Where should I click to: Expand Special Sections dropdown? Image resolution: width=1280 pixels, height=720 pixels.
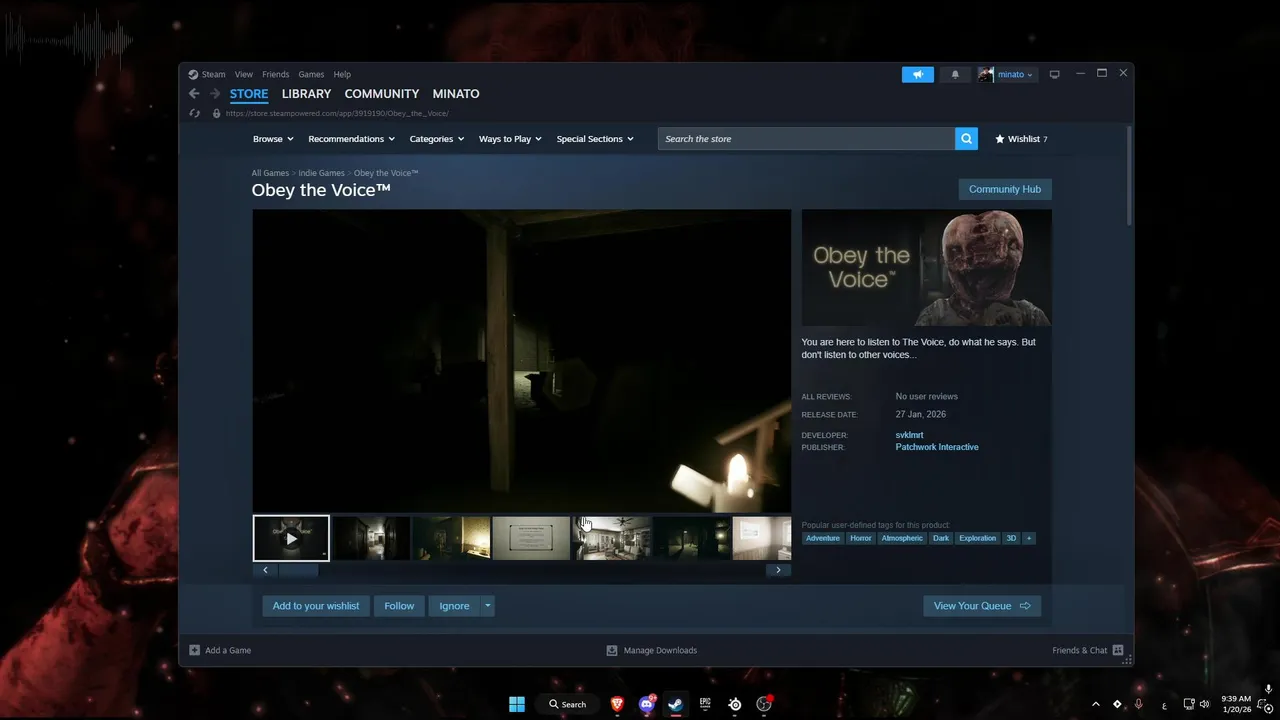(x=595, y=139)
